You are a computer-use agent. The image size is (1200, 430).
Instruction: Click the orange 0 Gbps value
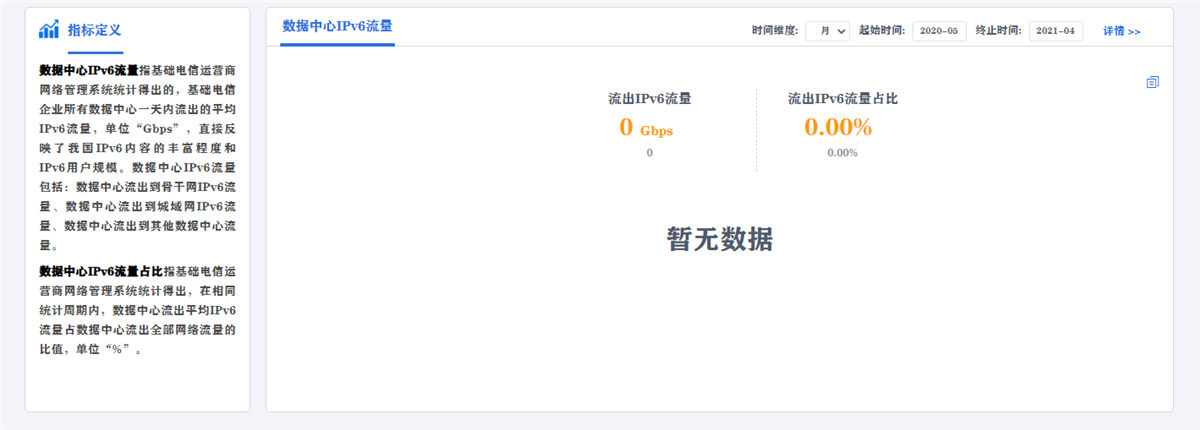(650, 128)
